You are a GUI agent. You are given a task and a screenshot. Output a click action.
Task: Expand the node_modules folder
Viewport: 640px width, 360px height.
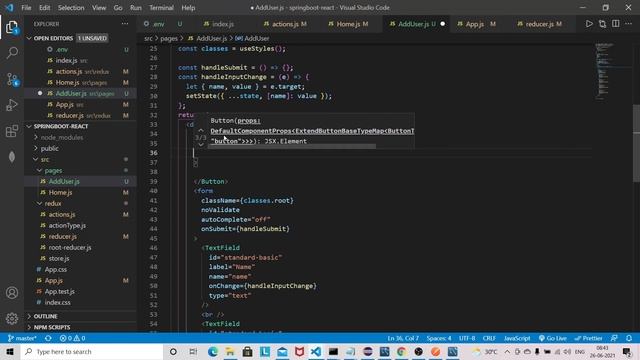[62, 138]
